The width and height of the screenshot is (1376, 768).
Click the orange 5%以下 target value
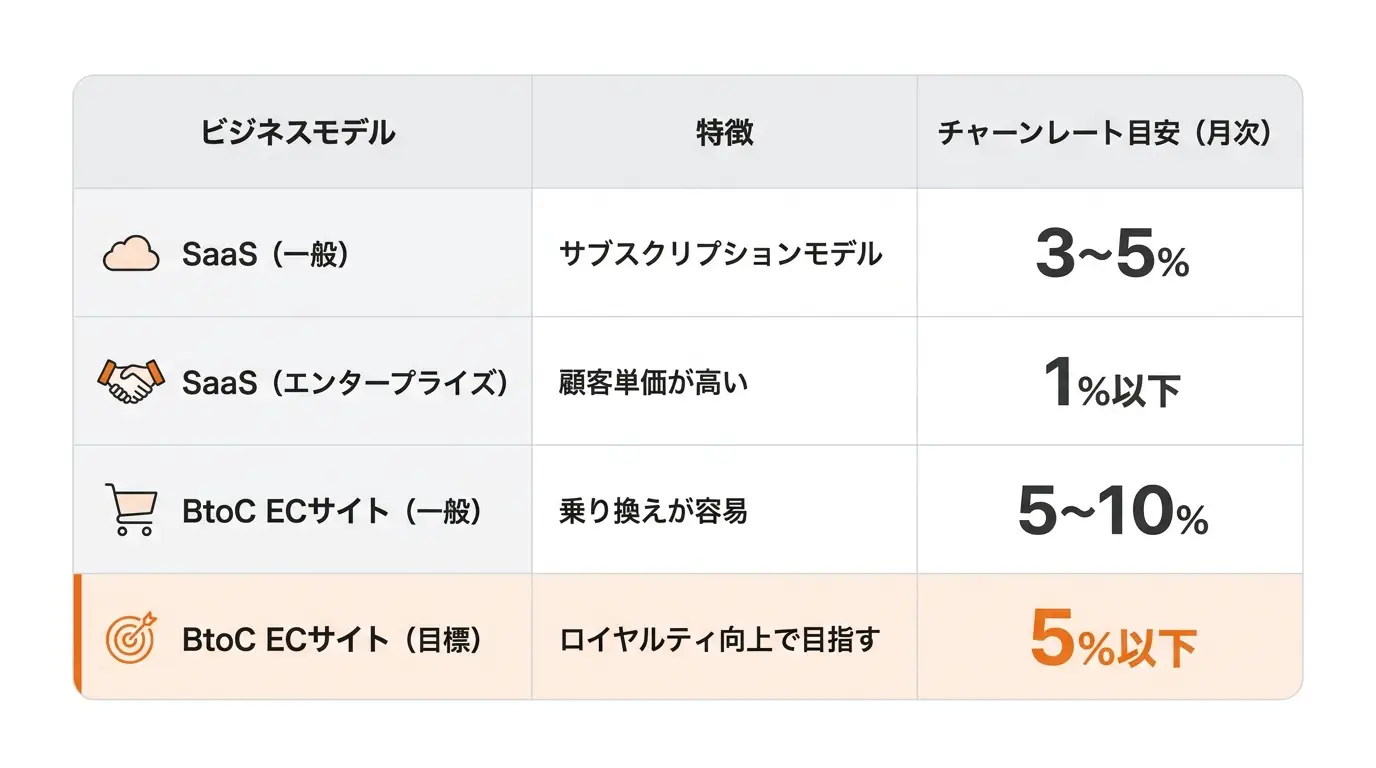point(1112,641)
